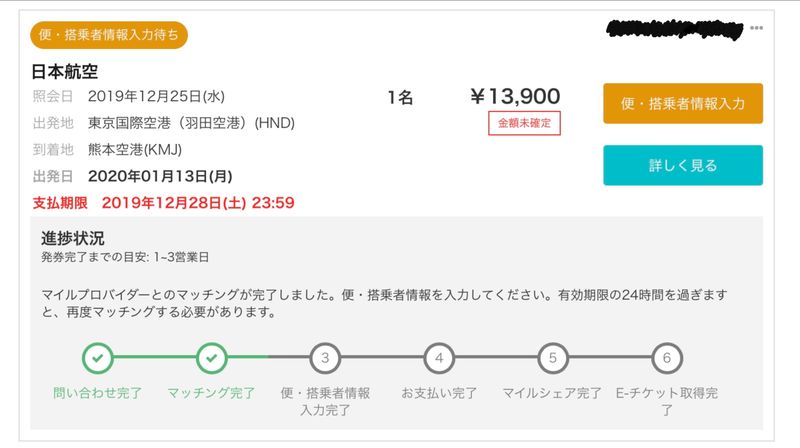Click the ¥13,900 price amount
This screenshot has height=448, width=800.
(515, 96)
